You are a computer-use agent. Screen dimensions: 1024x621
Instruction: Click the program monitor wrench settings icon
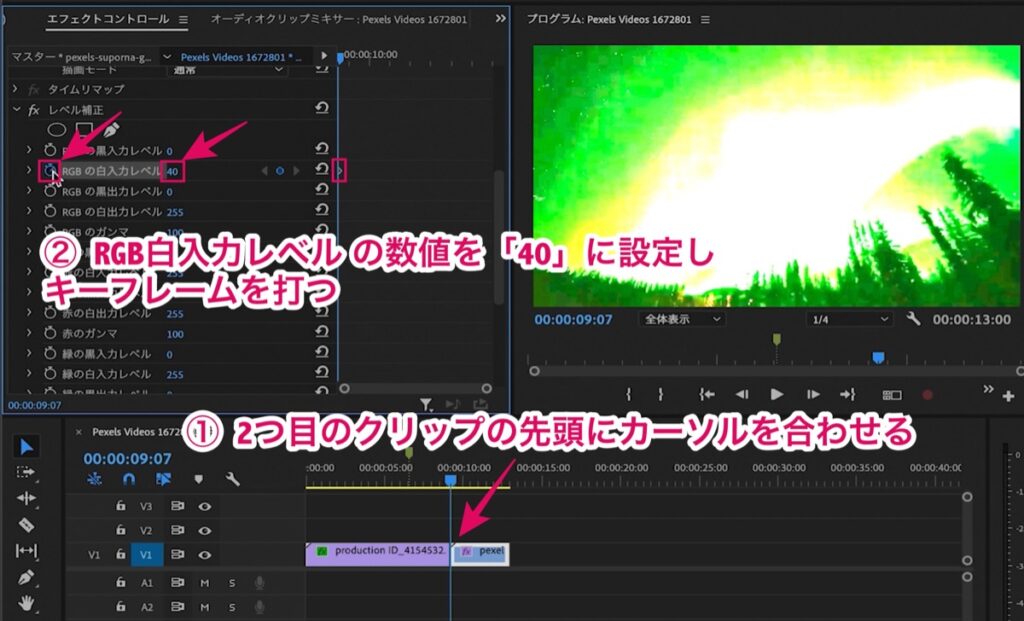tap(913, 319)
